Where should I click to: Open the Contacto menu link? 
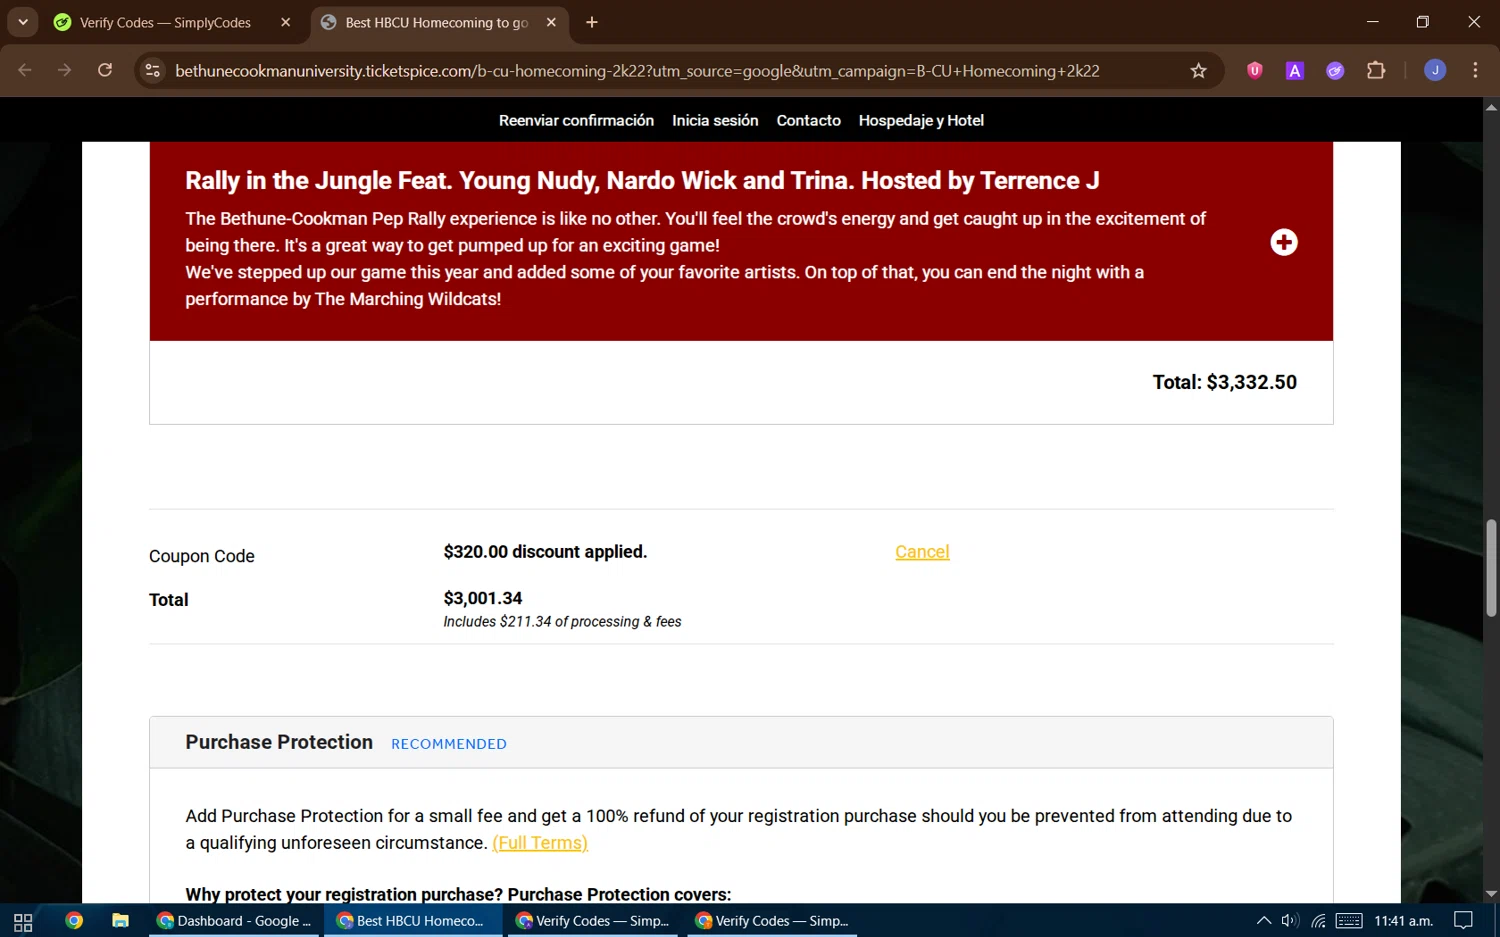pyautogui.click(x=808, y=120)
